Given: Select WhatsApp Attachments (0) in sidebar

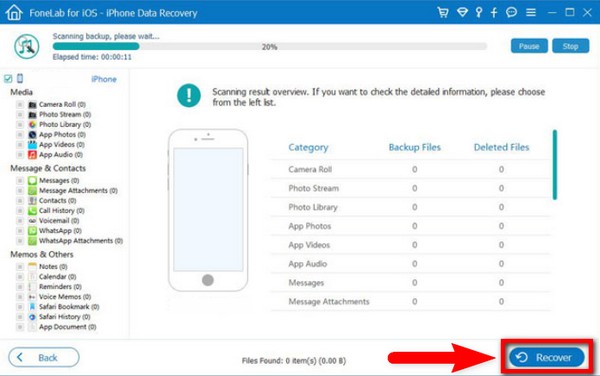Looking at the screenshot, I should pyautogui.click(x=81, y=241).
